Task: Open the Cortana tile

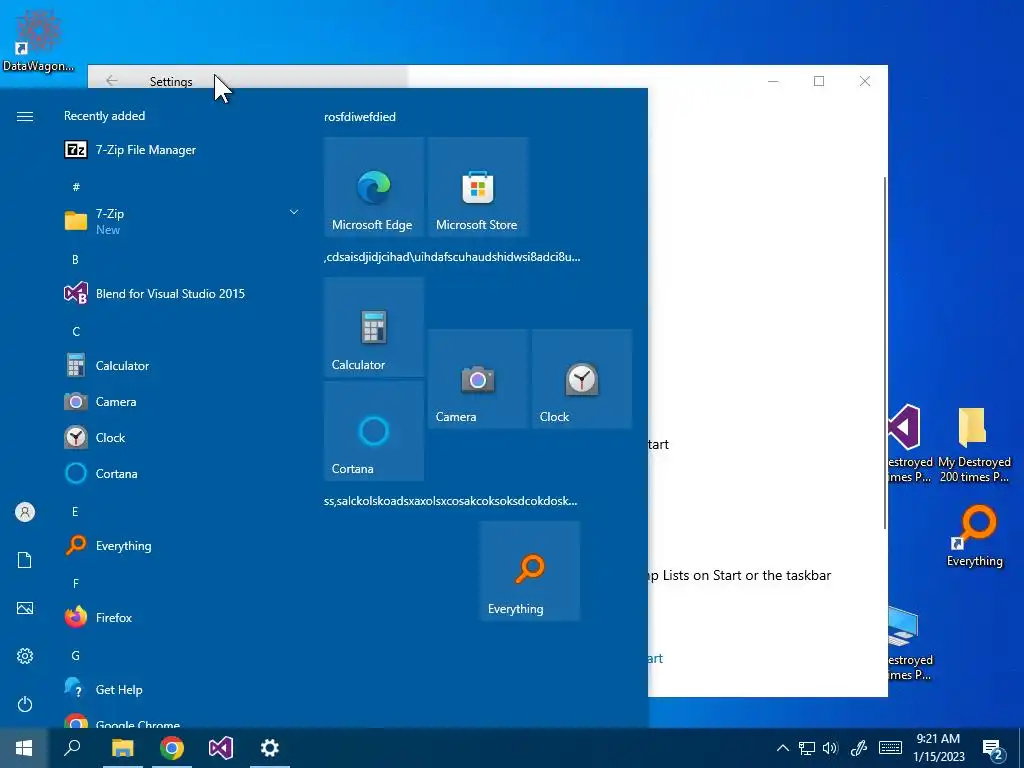Action: click(x=374, y=431)
